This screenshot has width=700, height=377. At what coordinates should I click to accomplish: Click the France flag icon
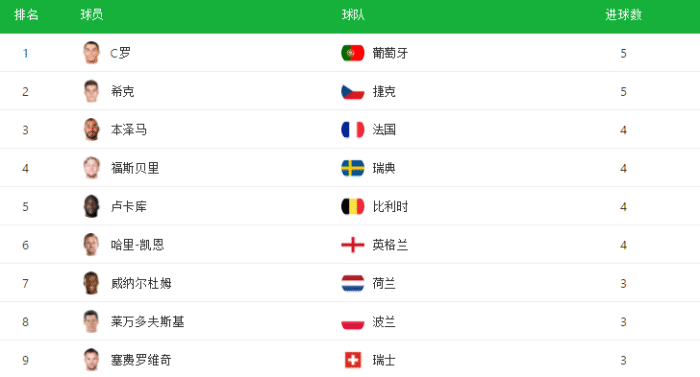pyautogui.click(x=353, y=130)
